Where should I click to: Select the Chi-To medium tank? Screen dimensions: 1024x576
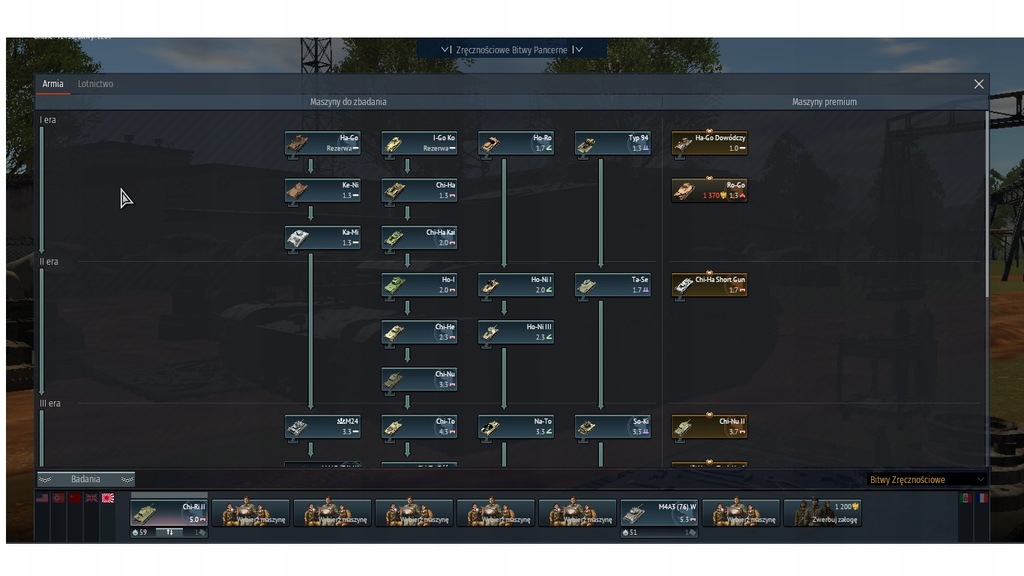[419, 426]
